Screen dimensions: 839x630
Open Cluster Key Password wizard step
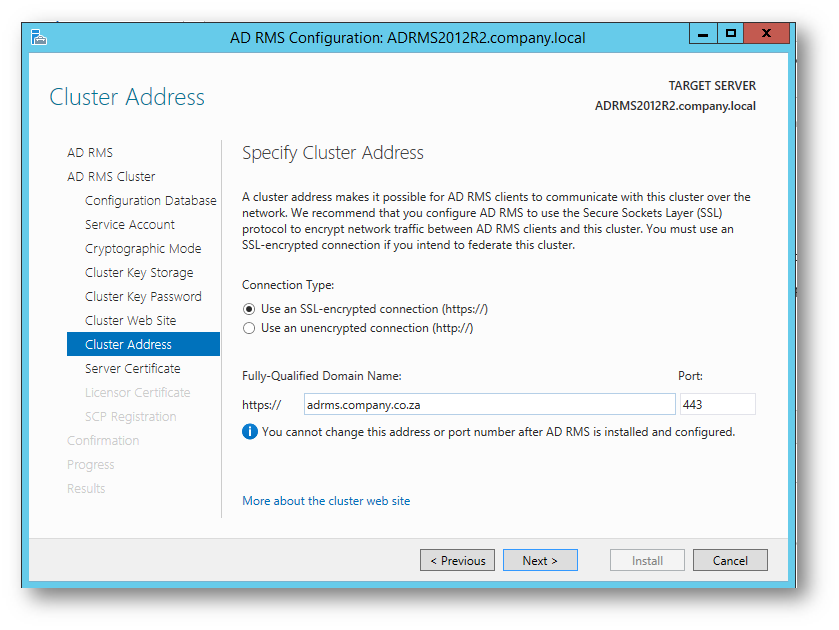[x=143, y=297]
